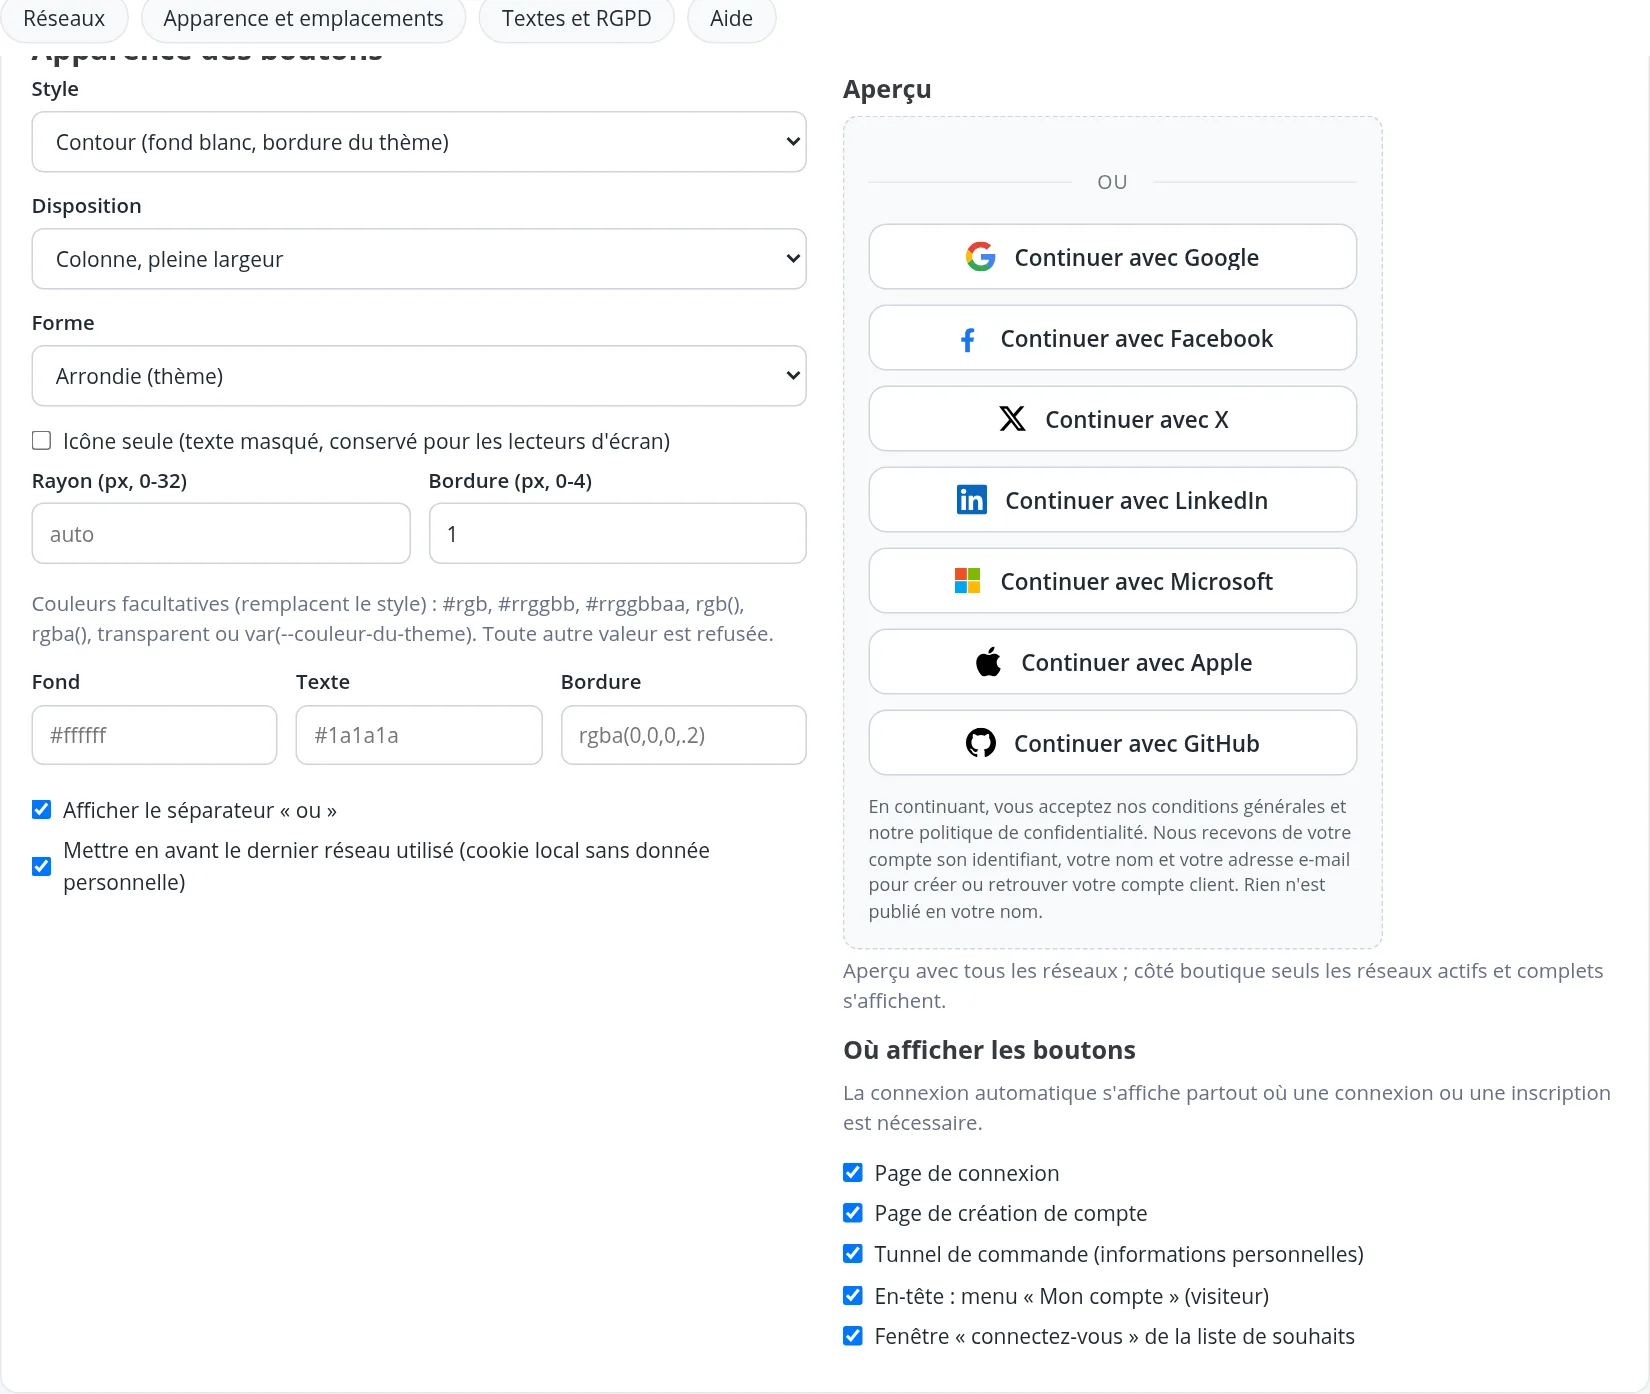
Task: Click the GitHub logo icon
Action: point(980,743)
